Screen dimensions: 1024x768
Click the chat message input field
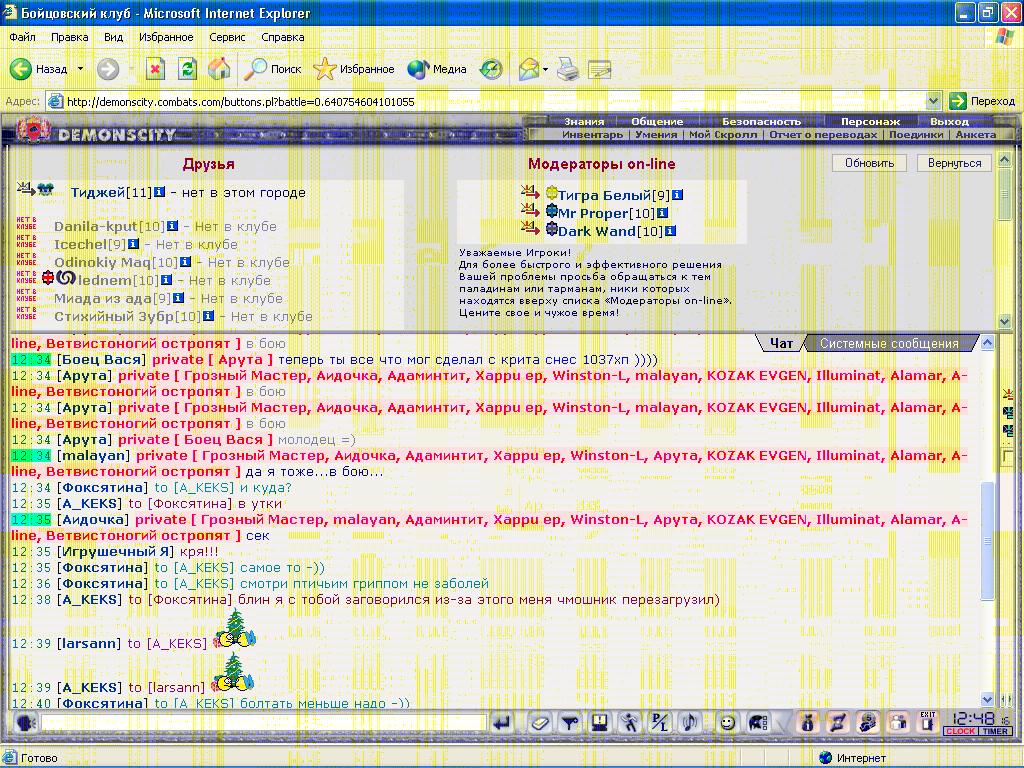click(264, 722)
